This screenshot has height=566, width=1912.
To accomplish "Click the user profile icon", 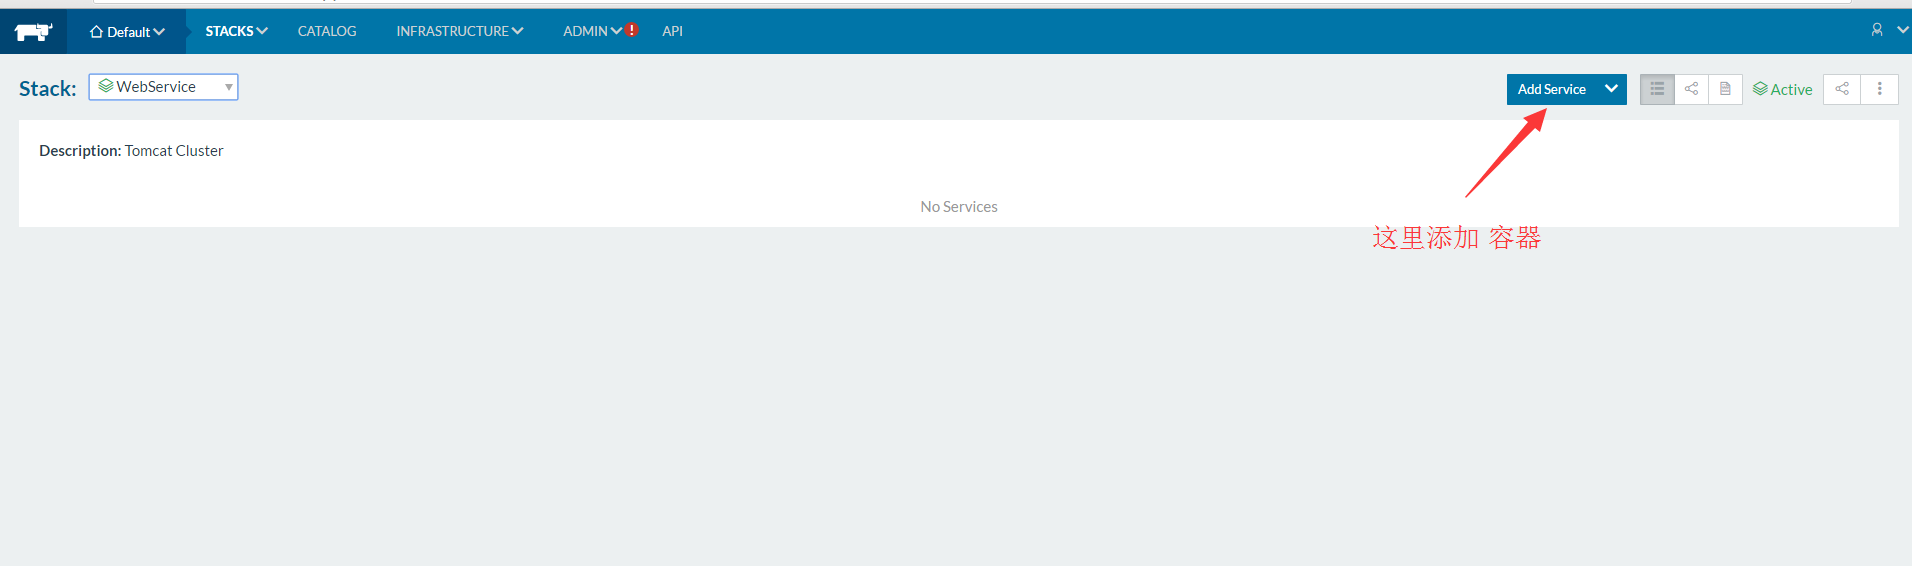I will (x=1877, y=30).
